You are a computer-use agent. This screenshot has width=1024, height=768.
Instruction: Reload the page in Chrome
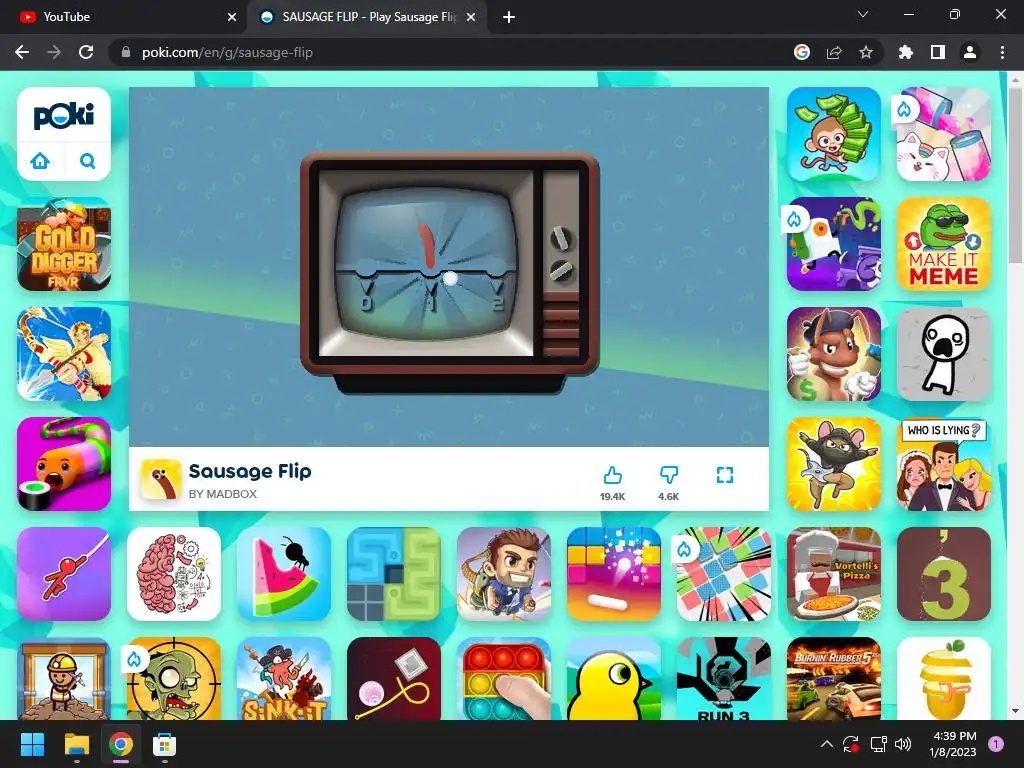click(x=86, y=52)
